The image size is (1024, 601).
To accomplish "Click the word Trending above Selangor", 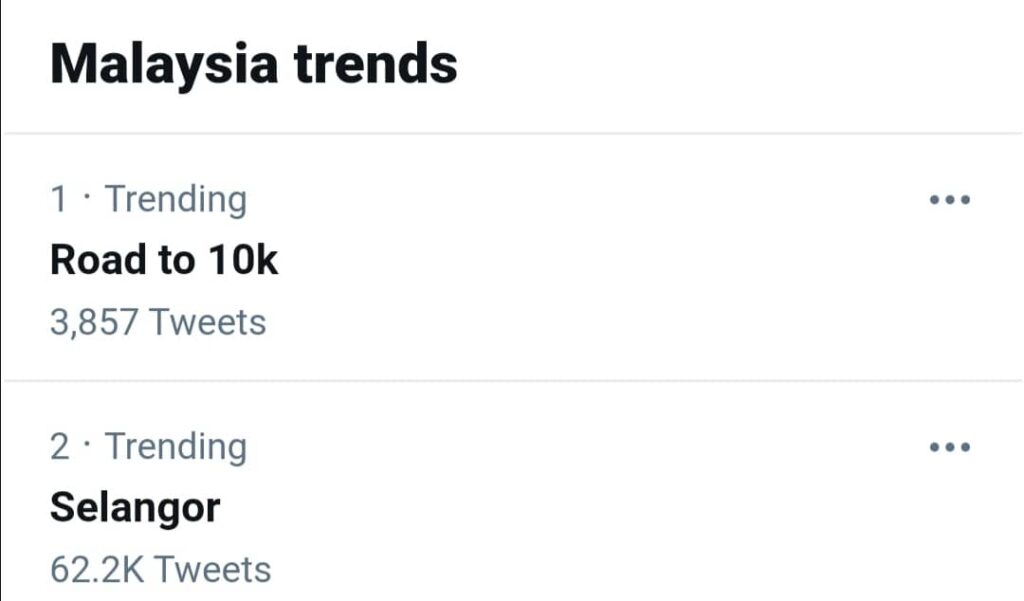I will [x=176, y=446].
